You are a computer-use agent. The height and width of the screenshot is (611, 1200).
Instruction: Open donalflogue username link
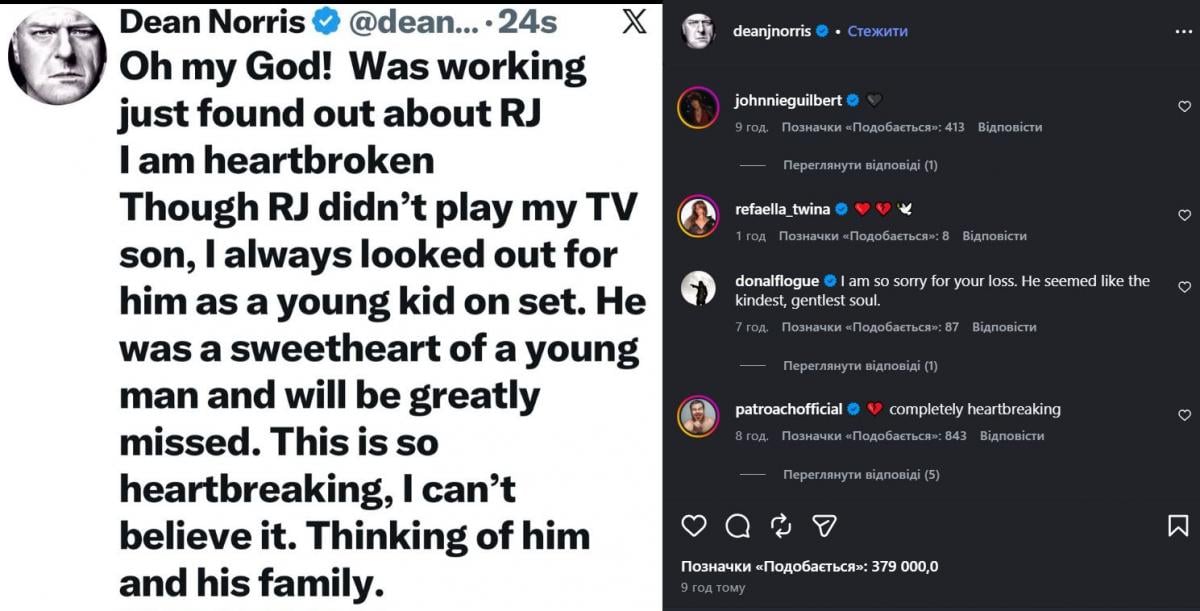coord(777,281)
